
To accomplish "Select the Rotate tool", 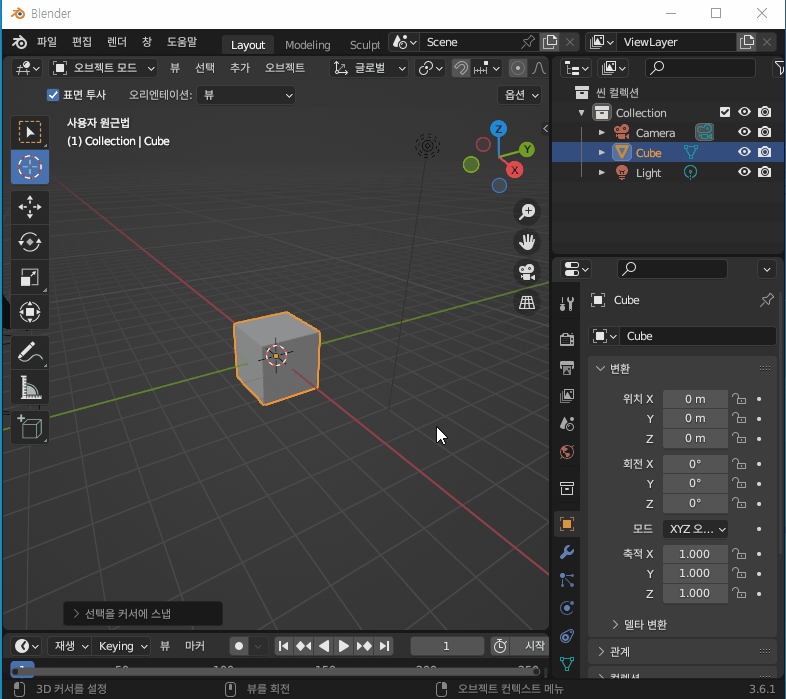I will [x=30, y=242].
